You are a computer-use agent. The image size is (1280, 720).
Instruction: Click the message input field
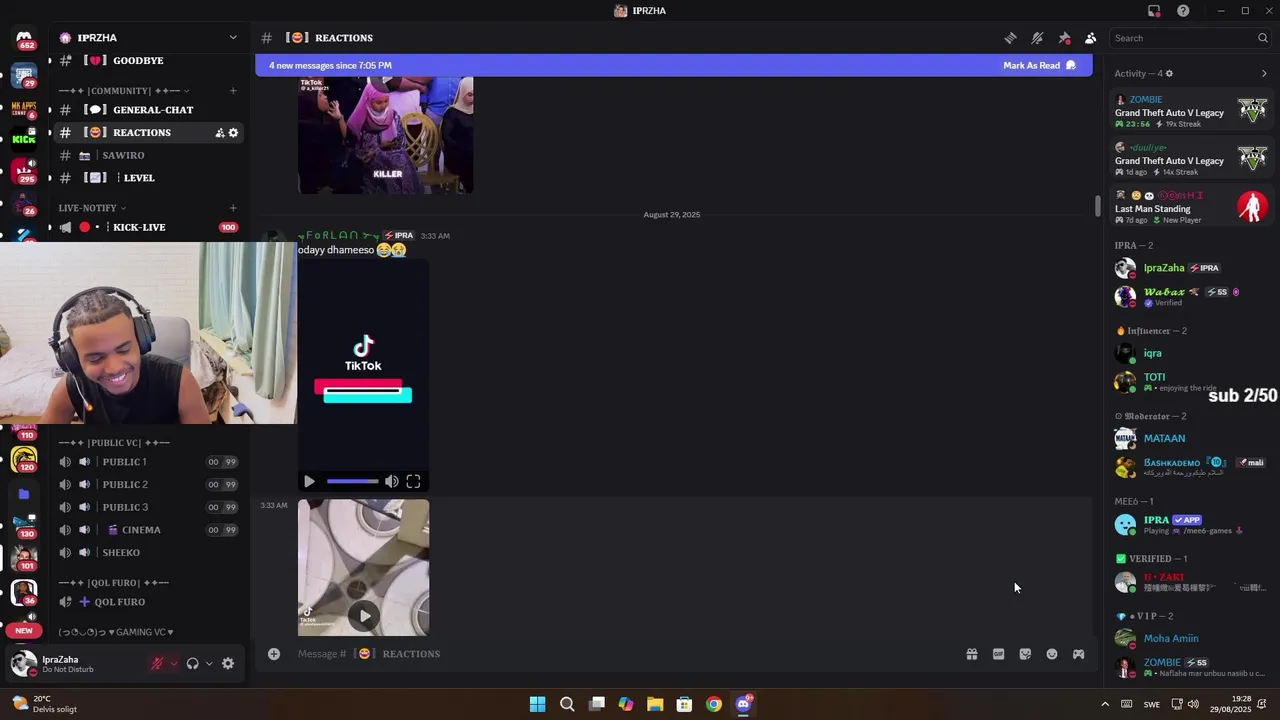click(x=625, y=654)
